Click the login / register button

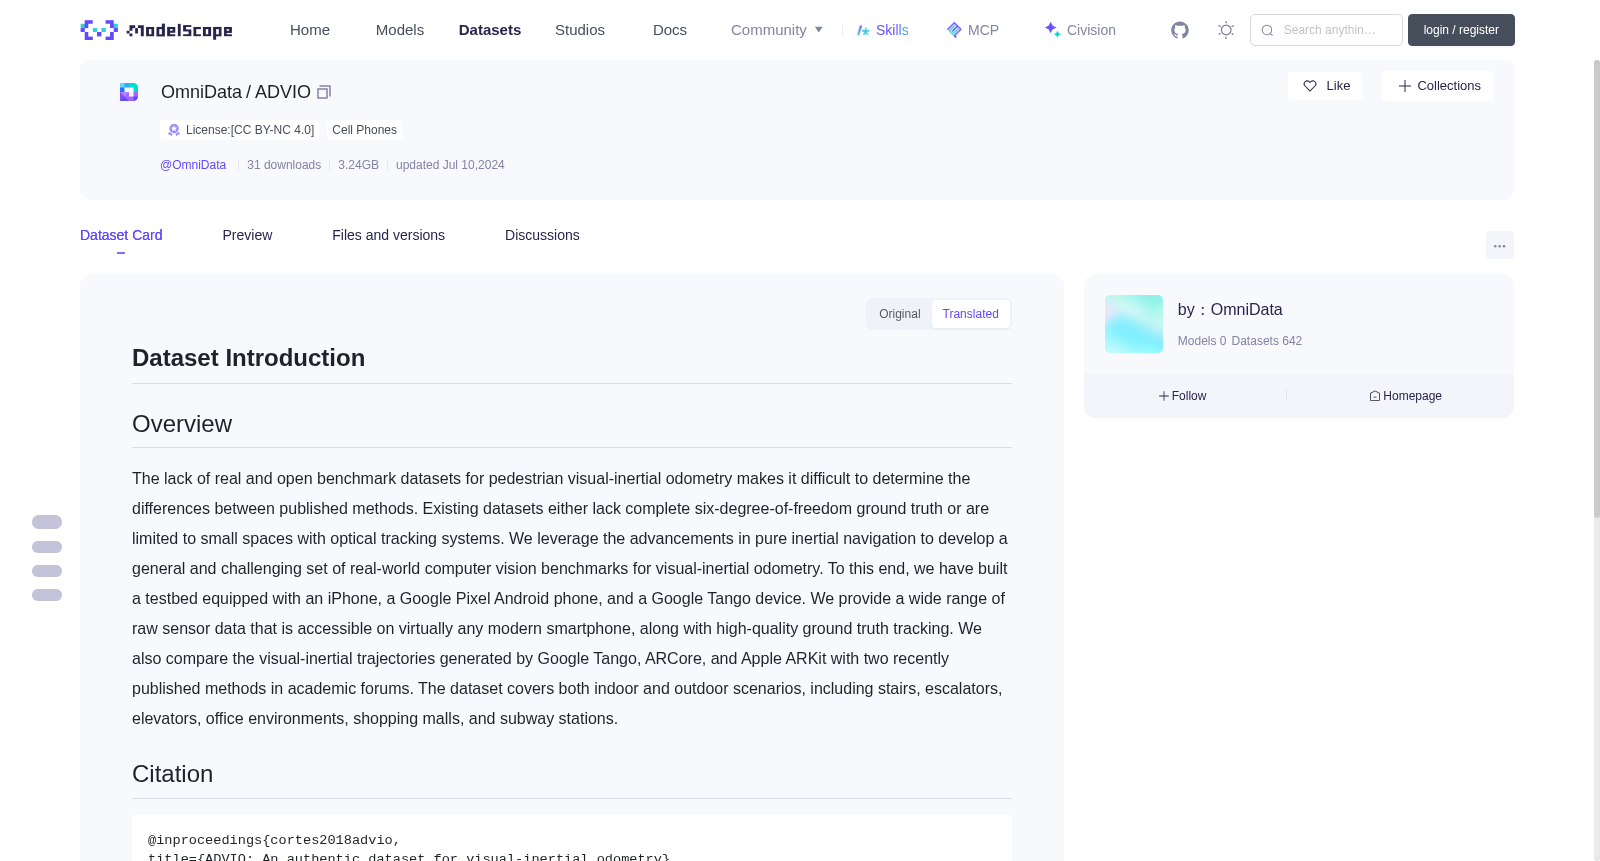1461,30
